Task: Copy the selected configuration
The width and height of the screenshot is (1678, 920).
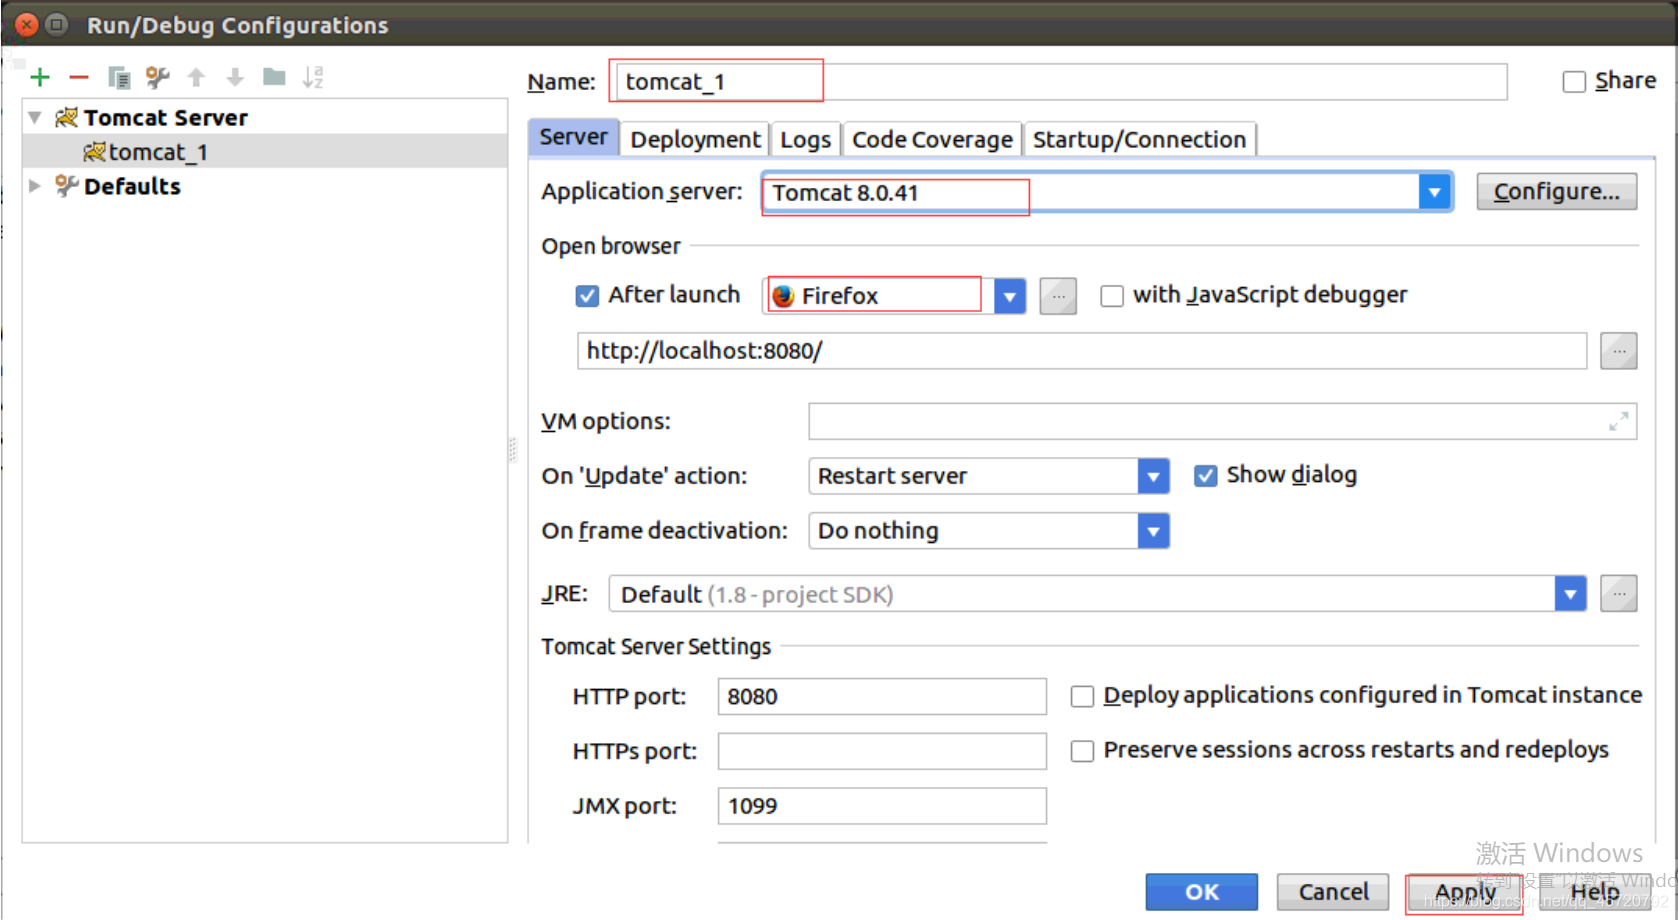Action: pyautogui.click(x=119, y=77)
